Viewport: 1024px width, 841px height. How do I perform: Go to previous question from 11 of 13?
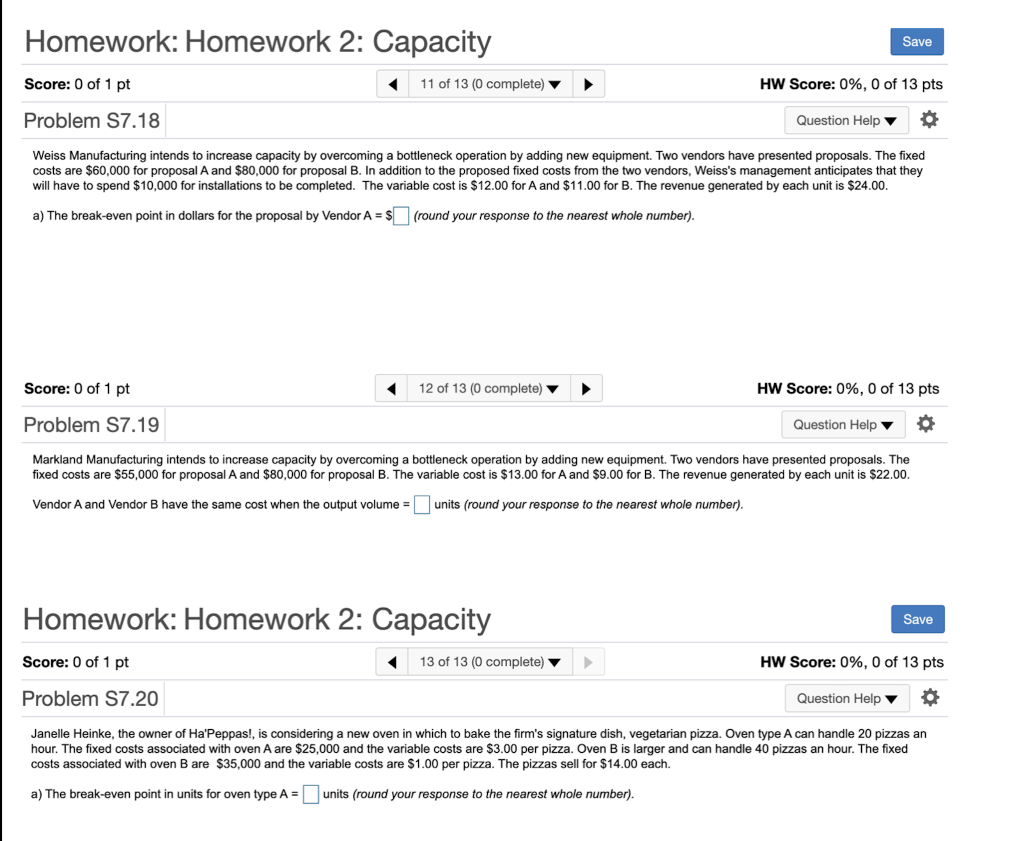(392, 84)
